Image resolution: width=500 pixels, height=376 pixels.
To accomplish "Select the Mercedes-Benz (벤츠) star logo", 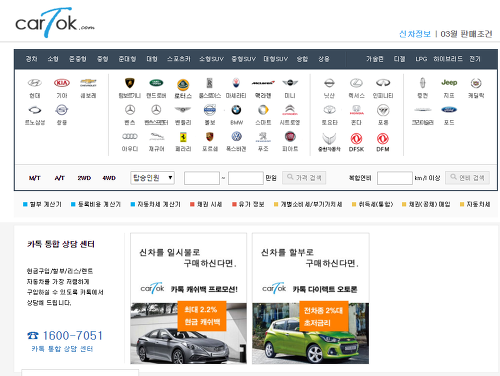I will pyautogui.click(x=130, y=110).
